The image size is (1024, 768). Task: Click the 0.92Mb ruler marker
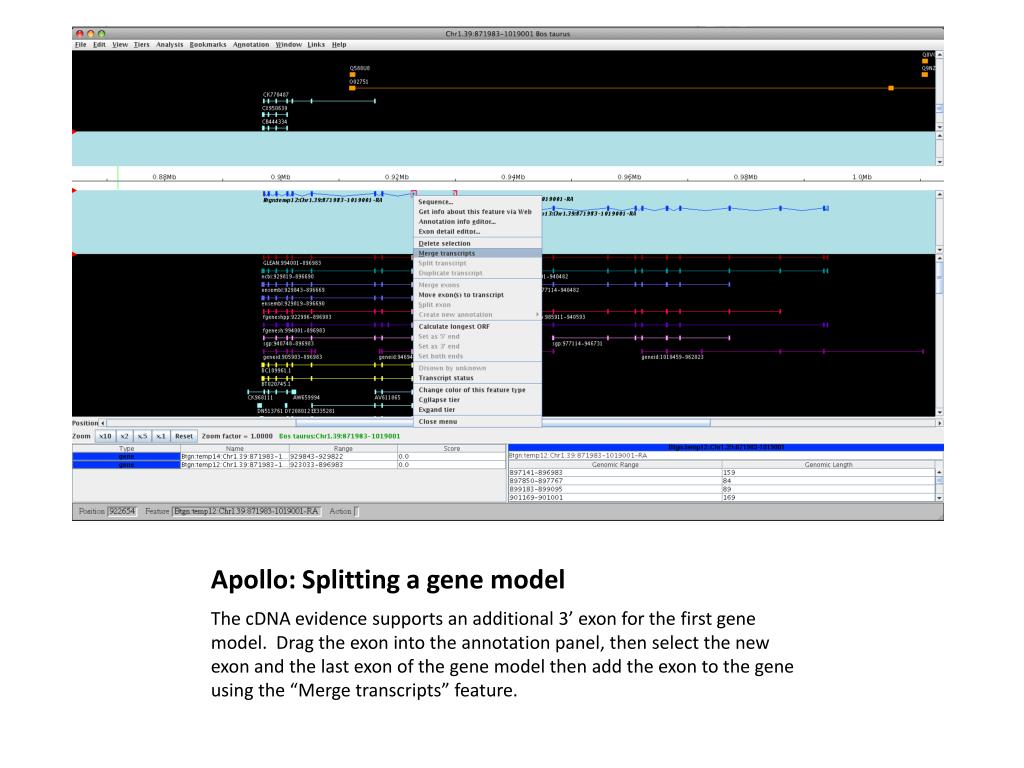point(396,177)
